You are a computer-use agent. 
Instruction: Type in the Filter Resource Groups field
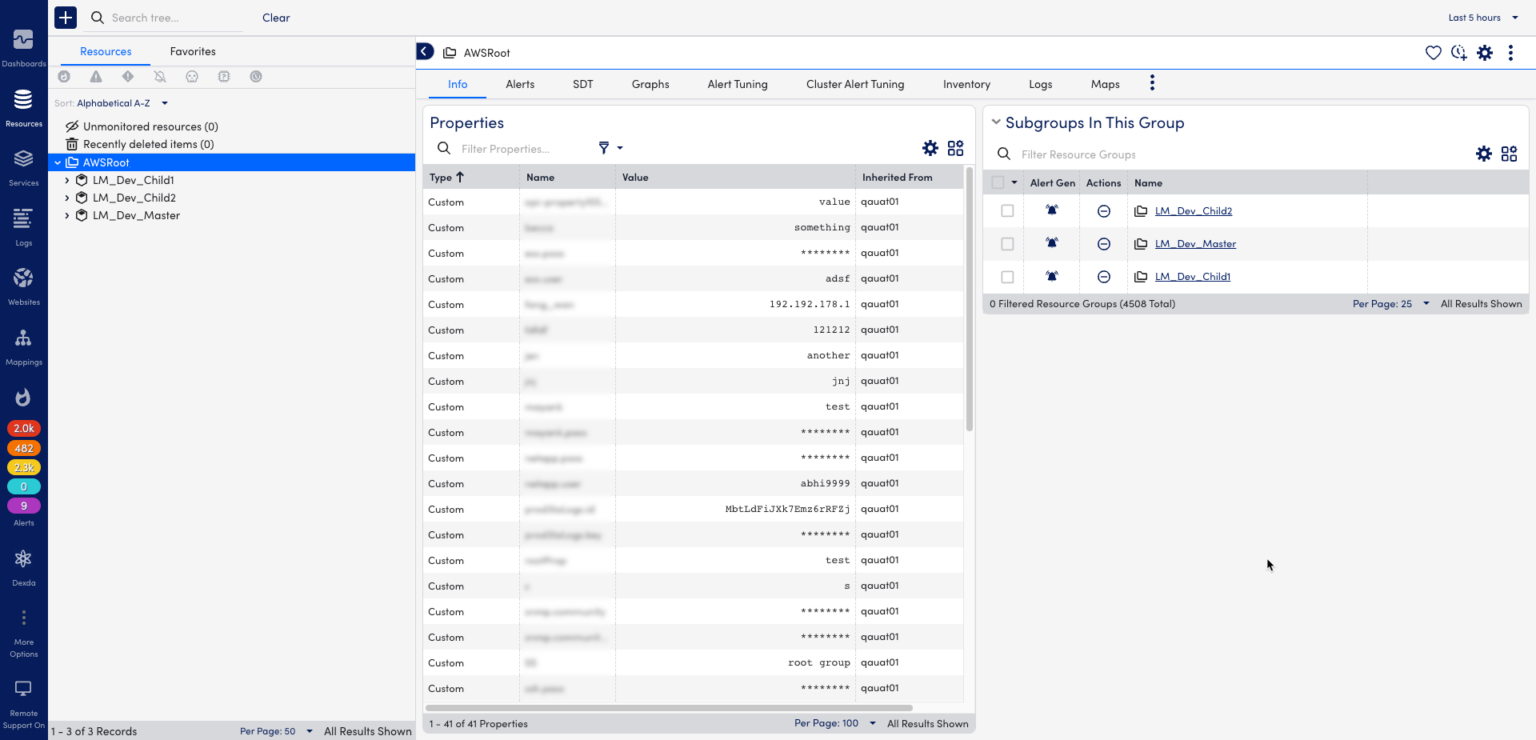tap(1090, 154)
